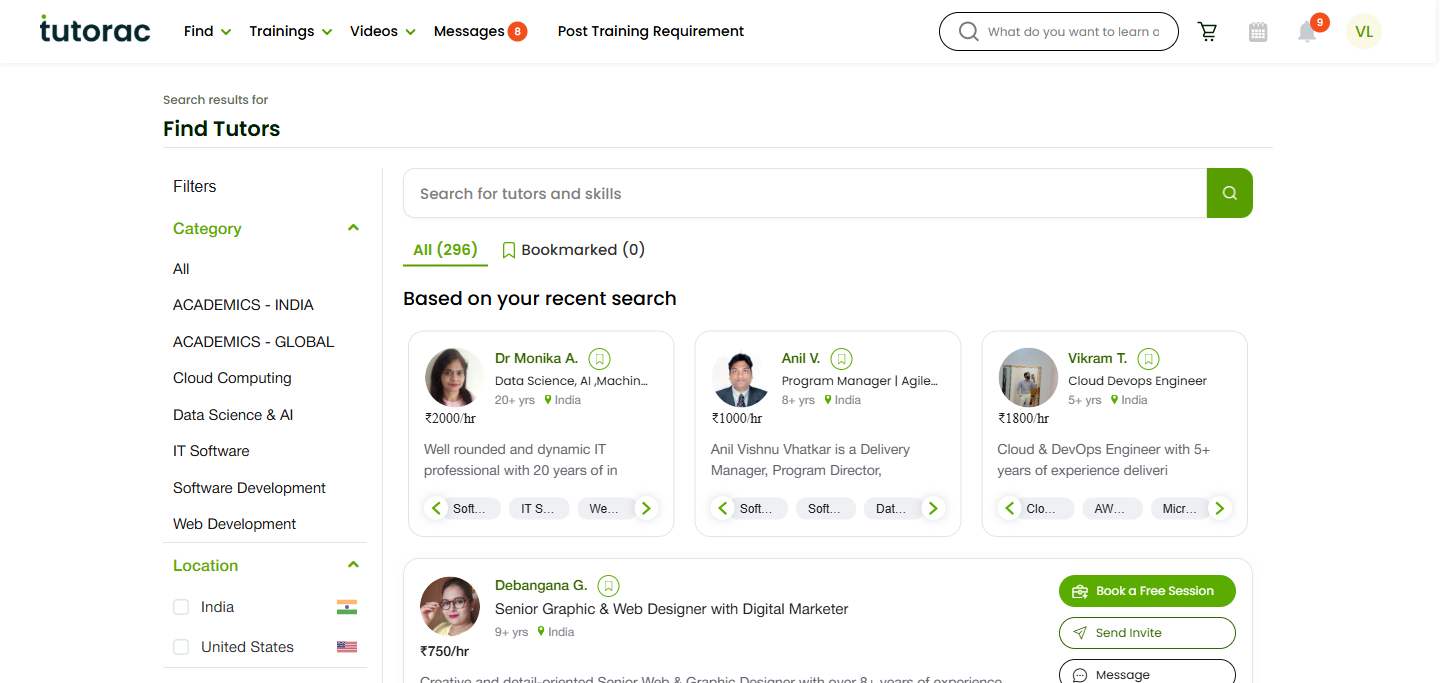The width and height of the screenshot is (1440, 683).
Task: Bookmark Vikram T. tutor
Action: (1149, 358)
